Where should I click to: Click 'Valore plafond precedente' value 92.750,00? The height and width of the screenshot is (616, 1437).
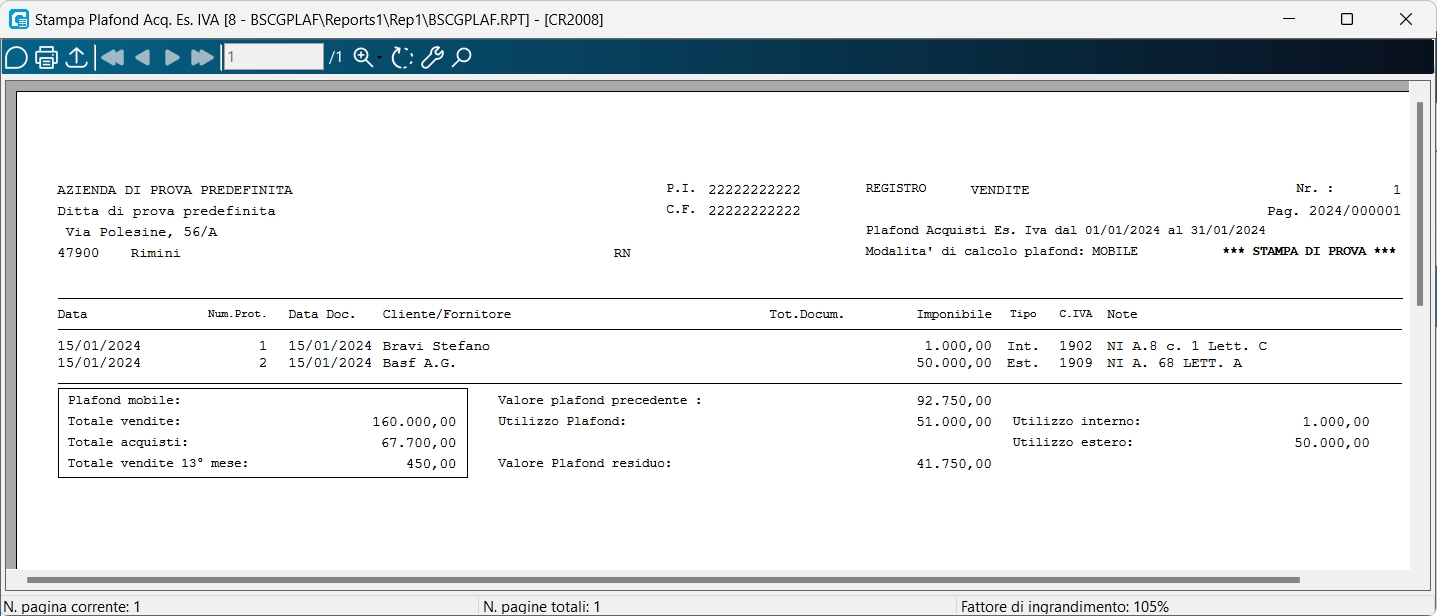point(954,400)
